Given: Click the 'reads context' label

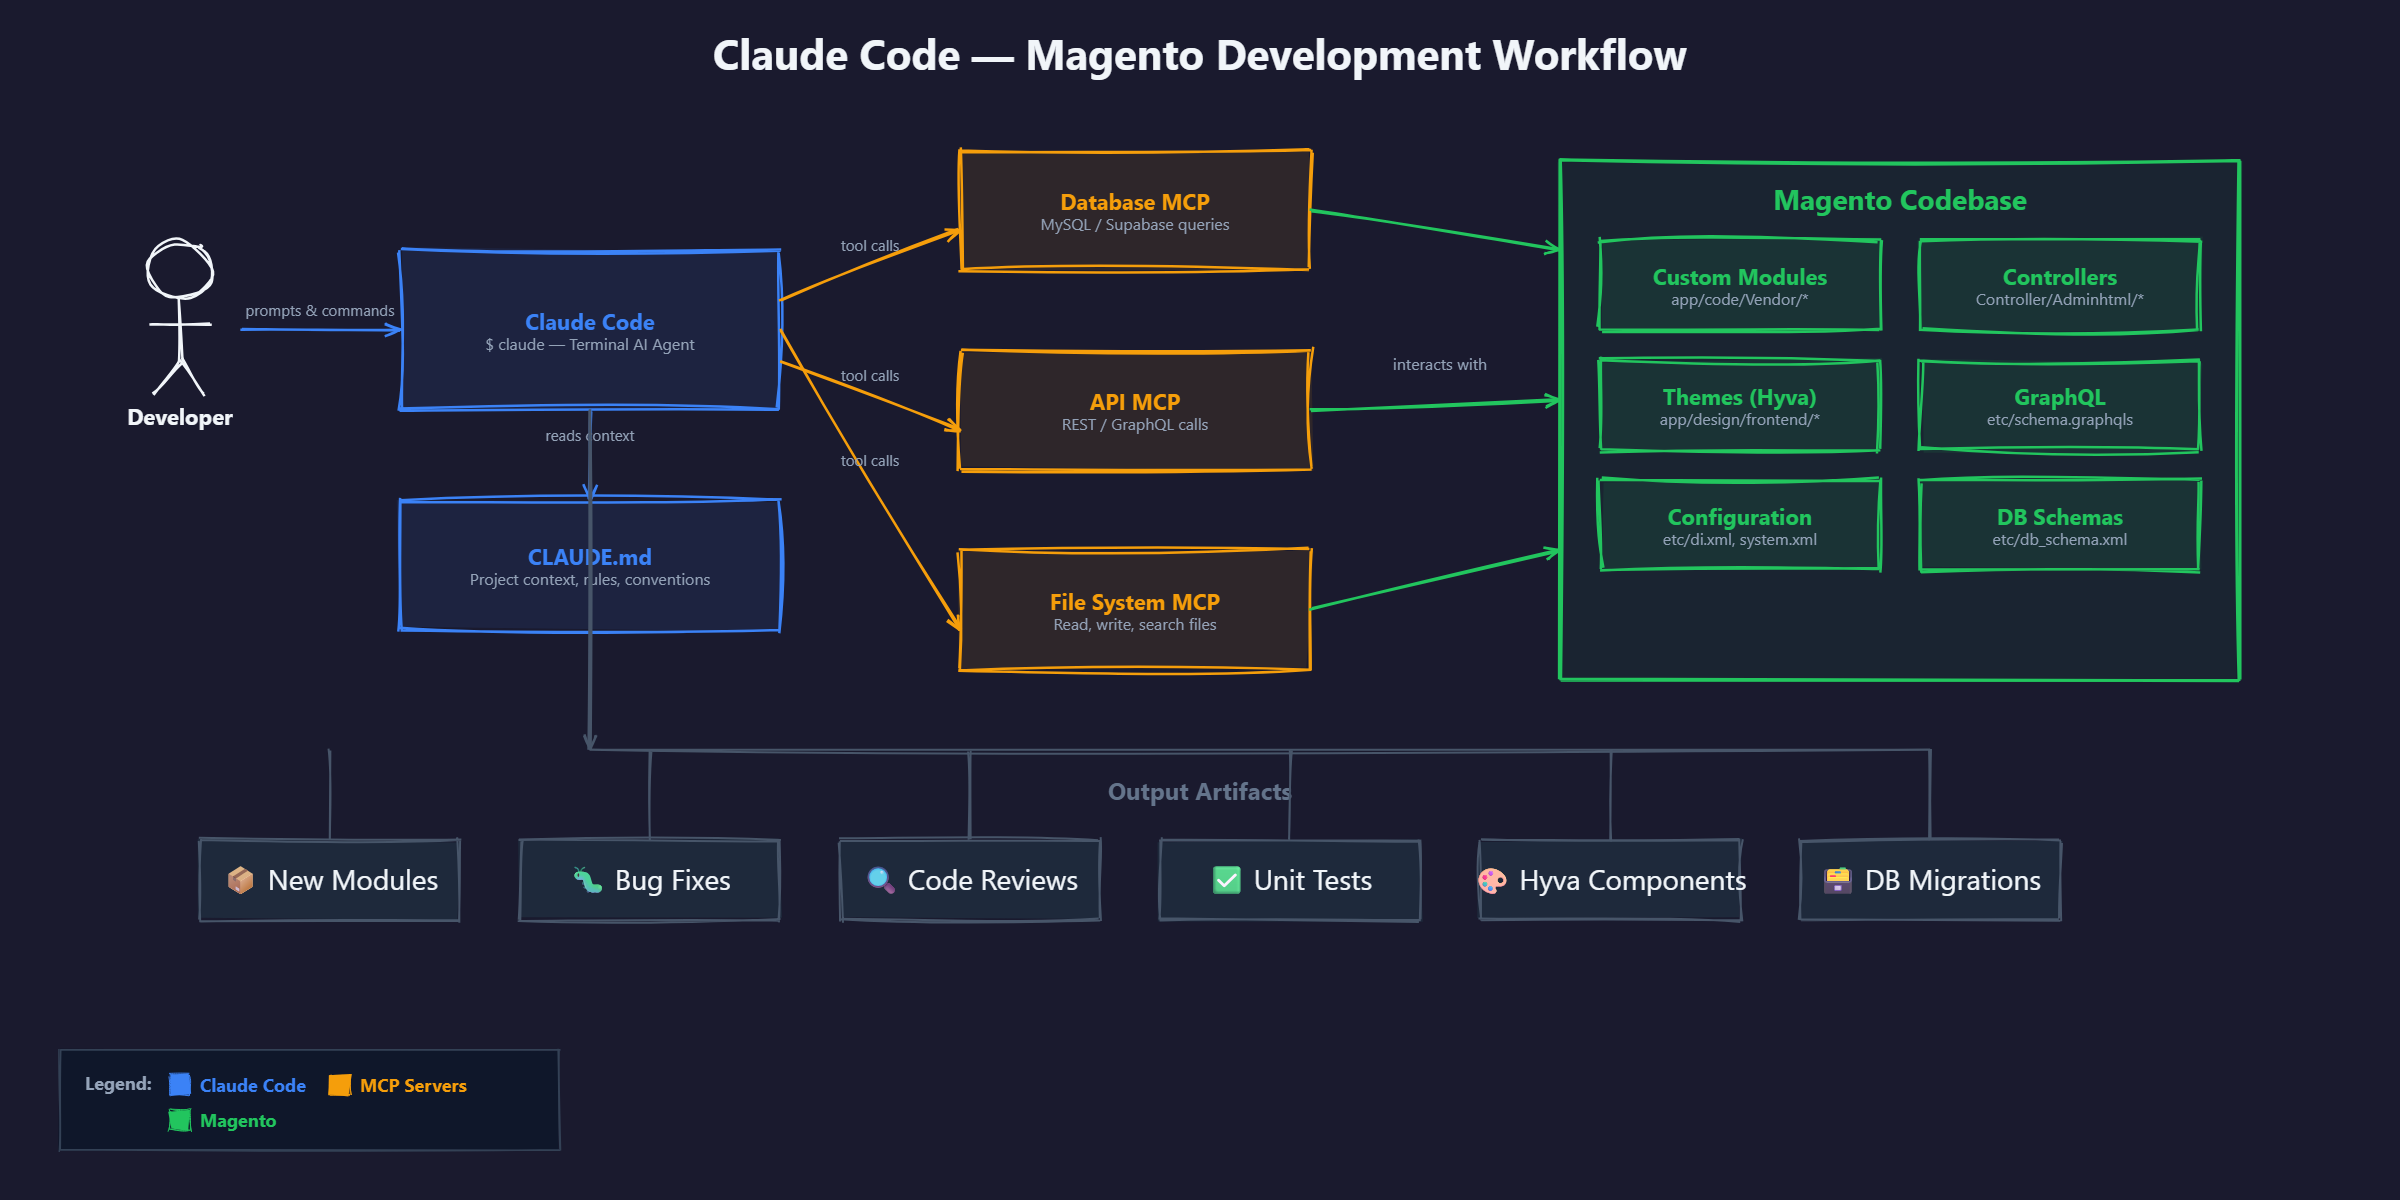Looking at the screenshot, I should coord(590,436).
